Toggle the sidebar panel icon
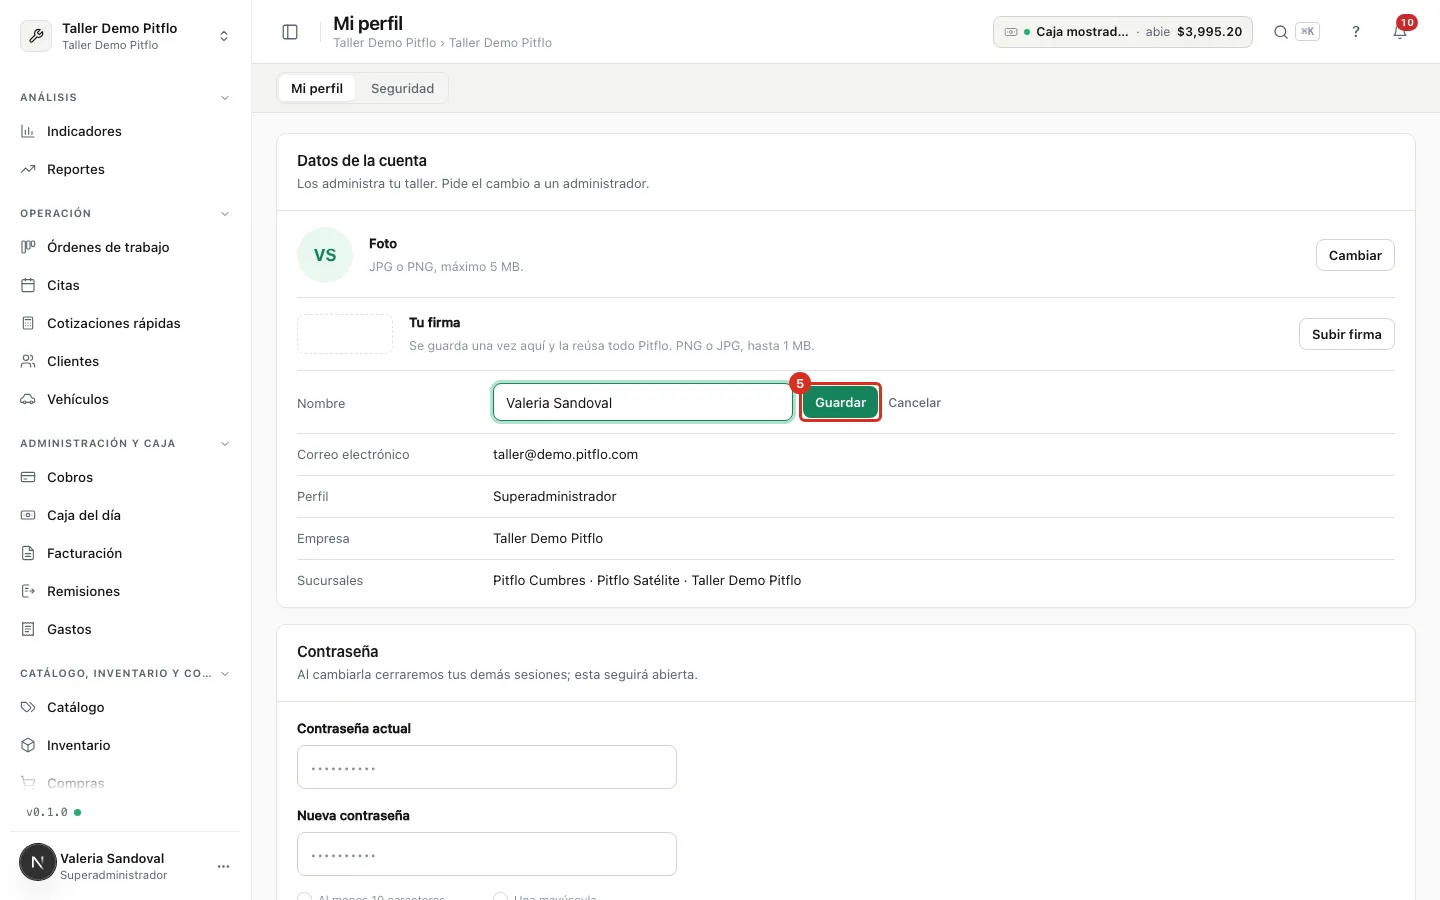This screenshot has width=1440, height=900. tap(290, 32)
